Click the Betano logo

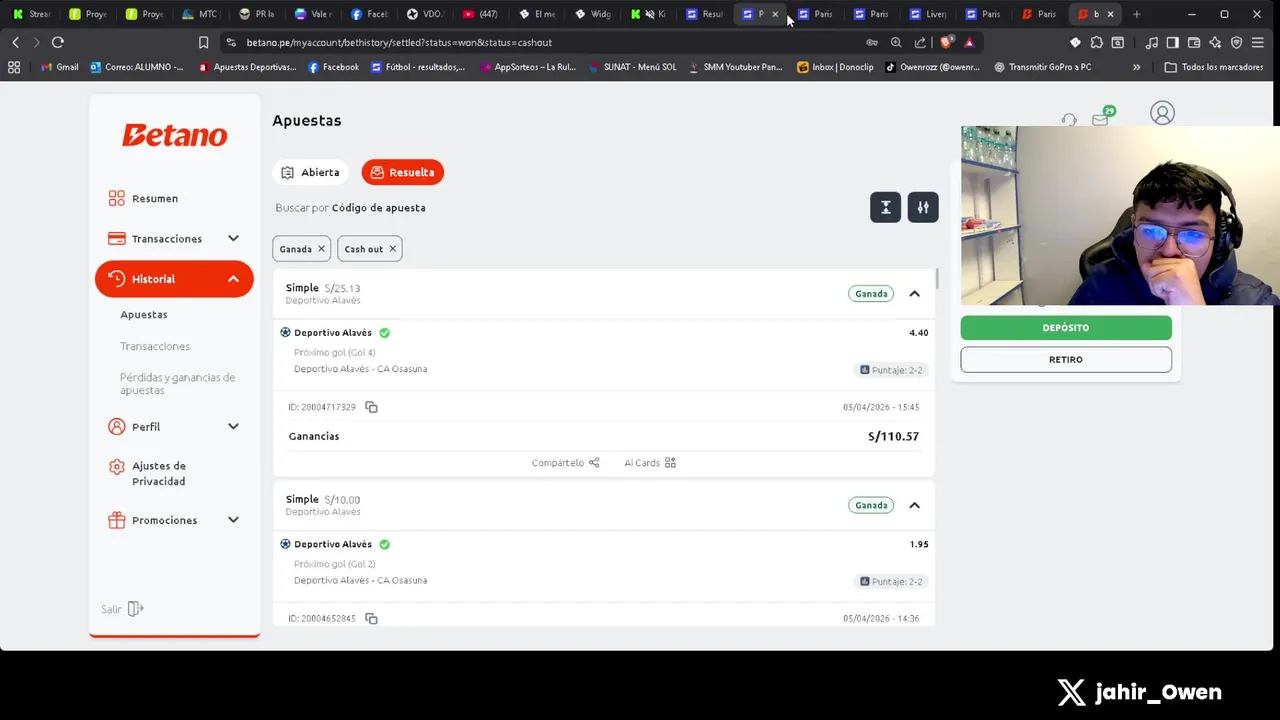click(174, 135)
